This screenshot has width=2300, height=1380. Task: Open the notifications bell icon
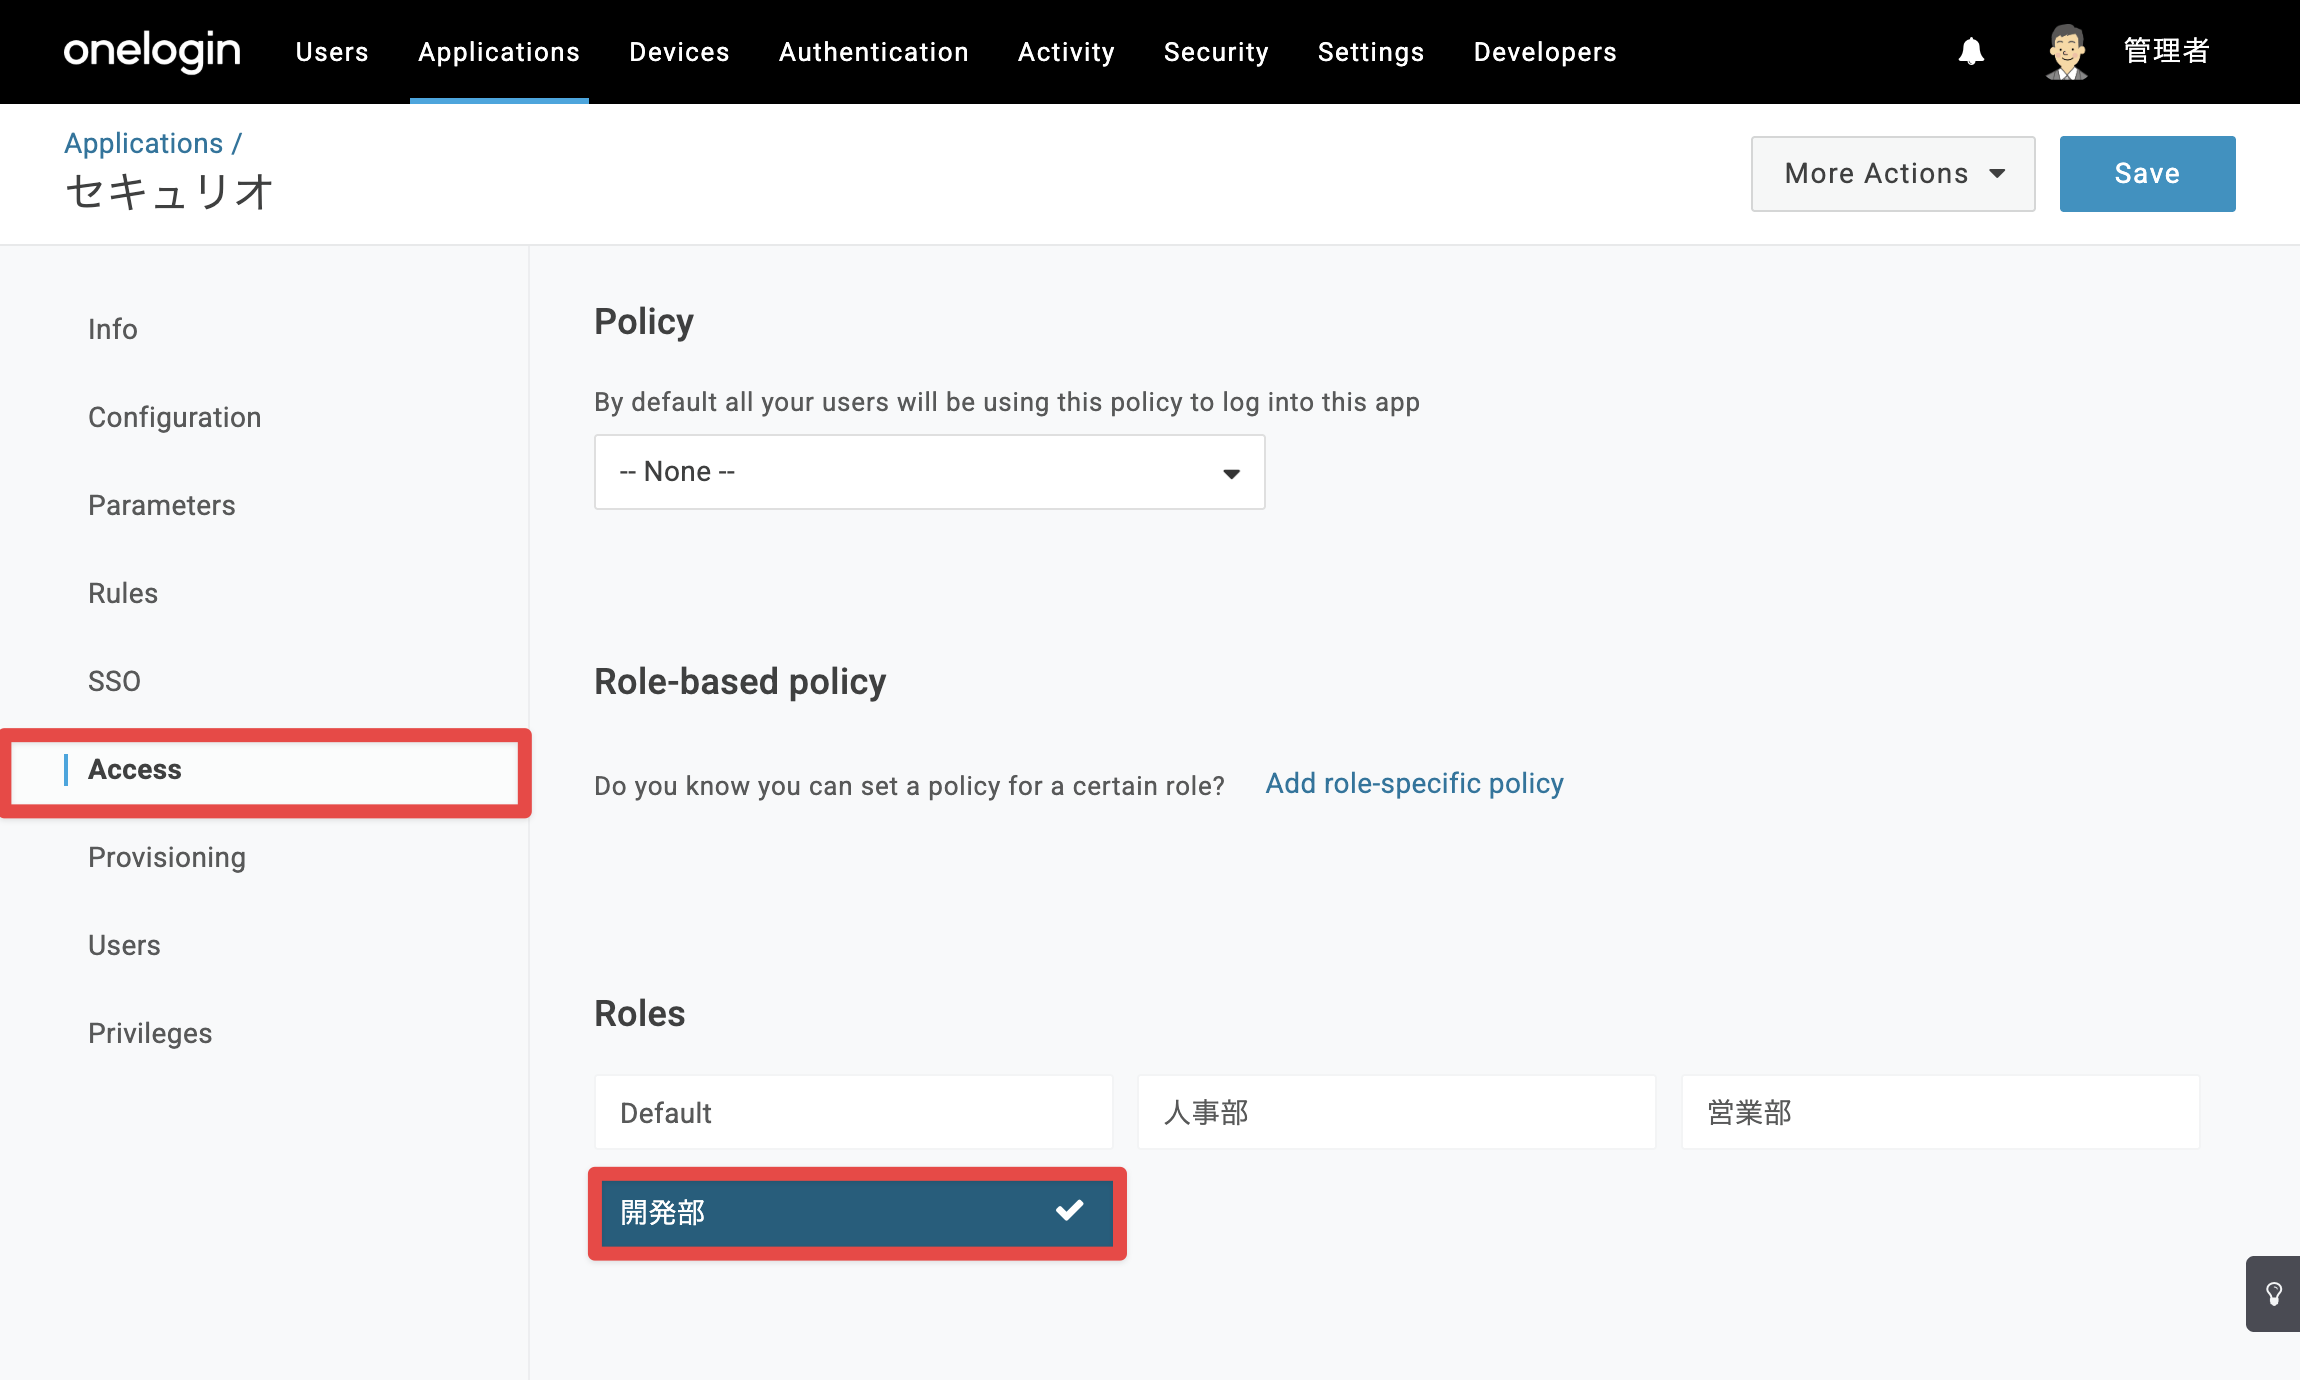point(1971,51)
